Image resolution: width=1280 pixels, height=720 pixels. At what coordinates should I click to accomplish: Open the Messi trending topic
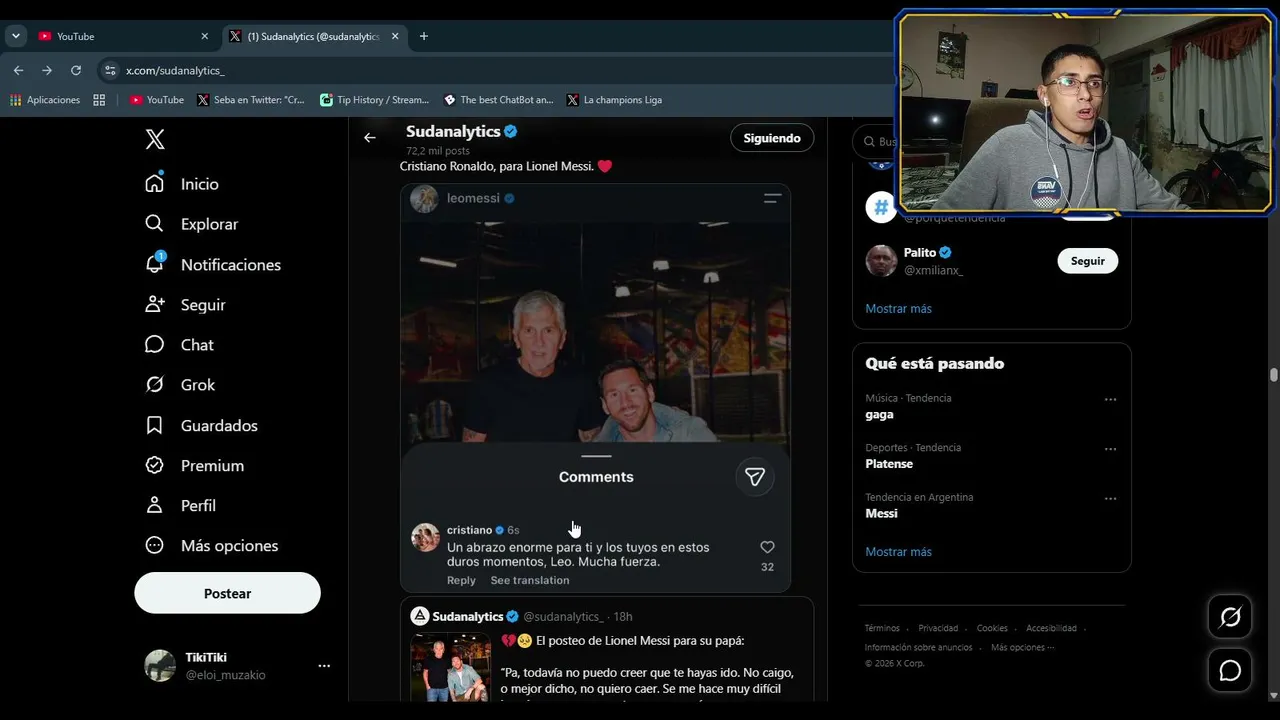[x=882, y=513]
